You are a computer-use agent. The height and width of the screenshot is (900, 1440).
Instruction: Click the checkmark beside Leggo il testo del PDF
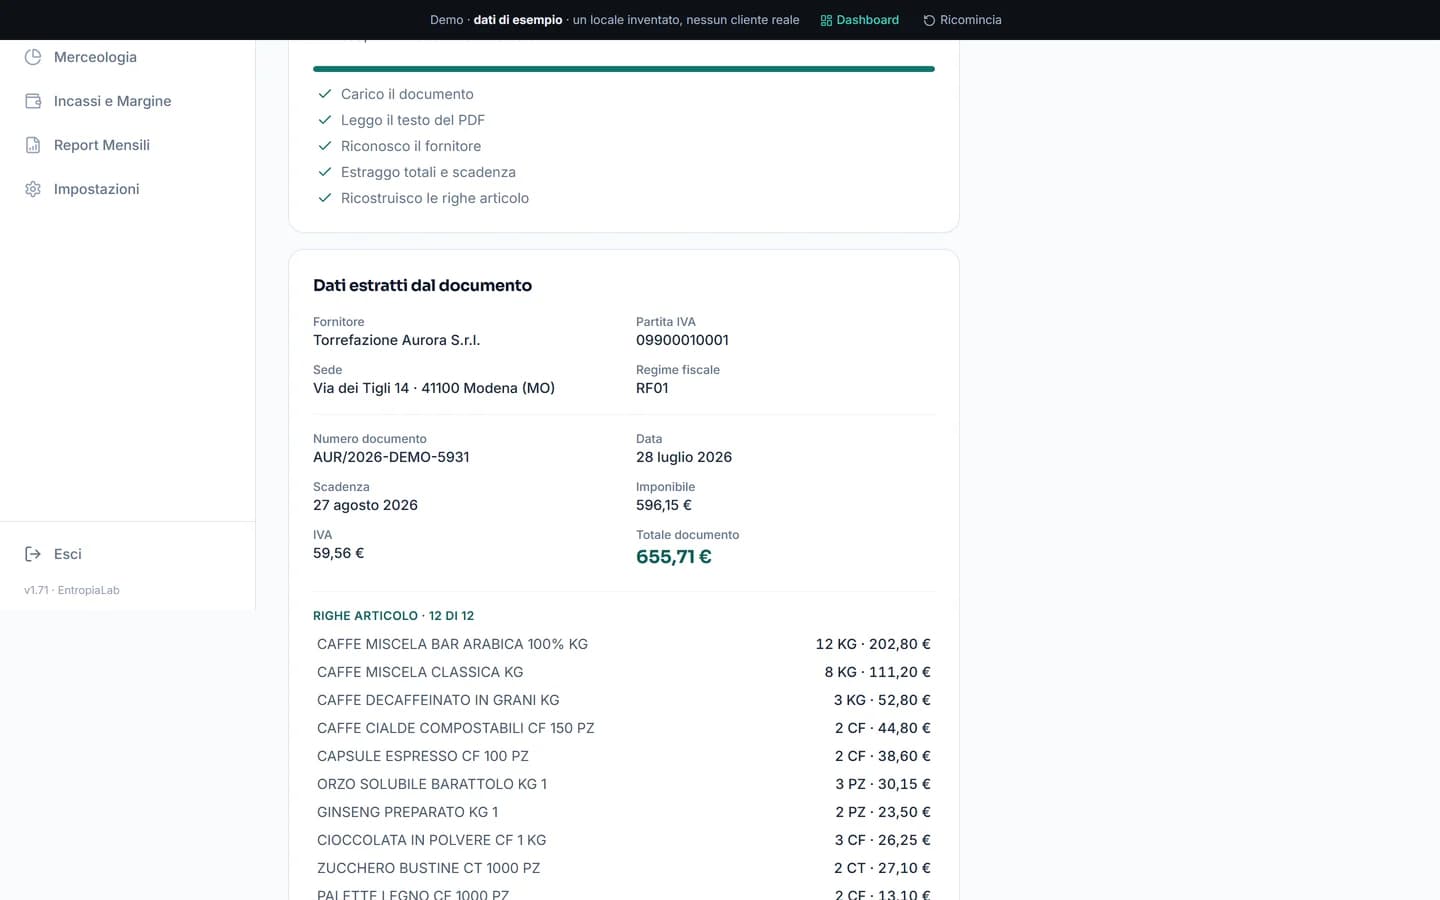coord(325,120)
